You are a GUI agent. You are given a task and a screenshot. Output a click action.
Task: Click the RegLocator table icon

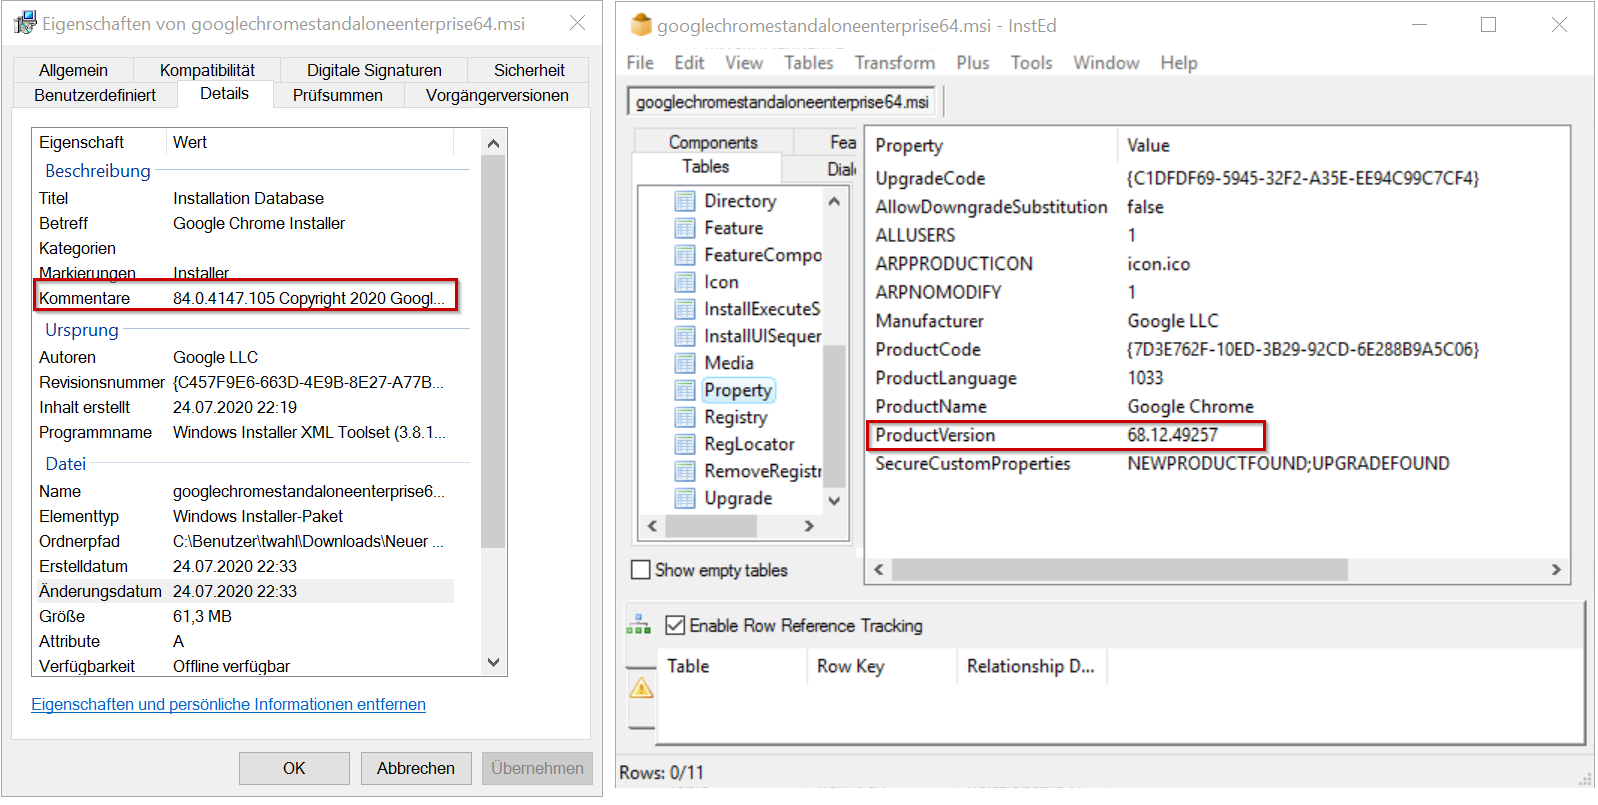[685, 444]
